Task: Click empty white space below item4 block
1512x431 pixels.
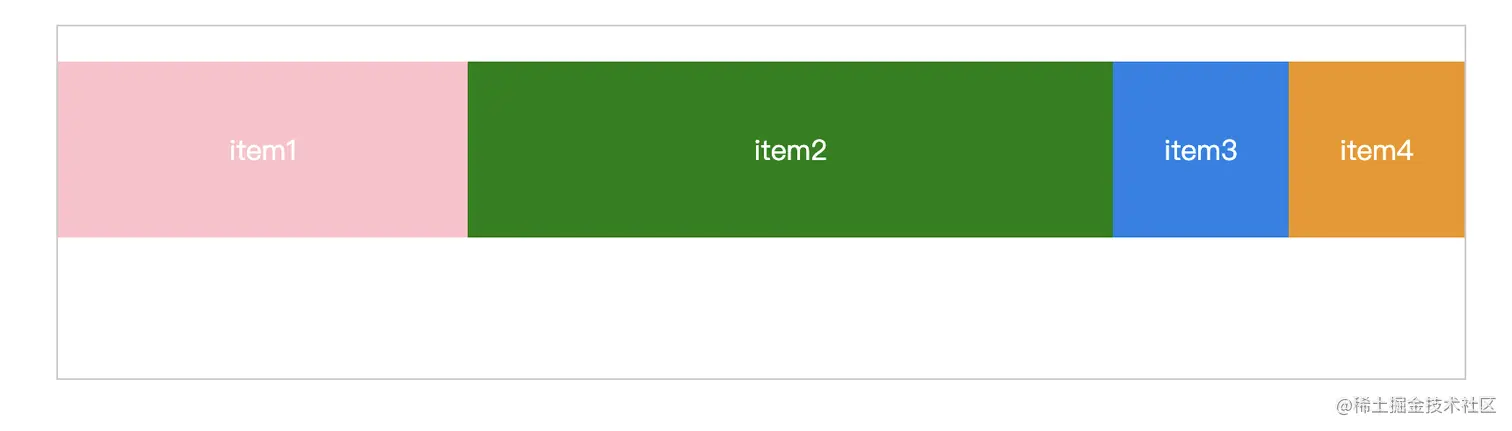Action: 1376,308
